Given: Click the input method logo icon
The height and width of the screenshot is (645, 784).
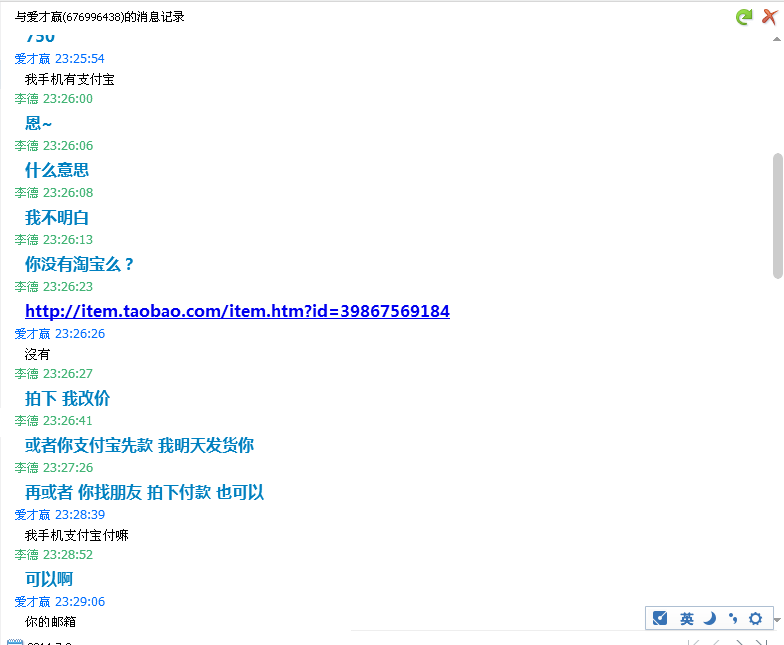Looking at the screenshot, I should tap(660, 618).
